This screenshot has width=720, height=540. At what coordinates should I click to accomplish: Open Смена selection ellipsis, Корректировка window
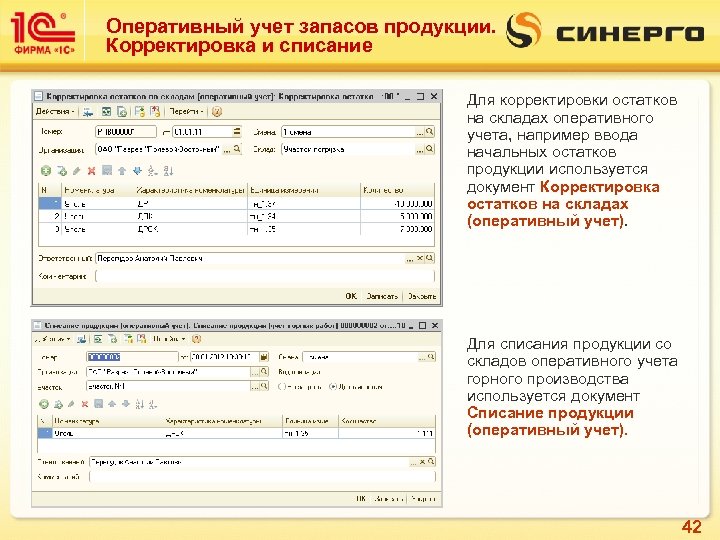420,132
